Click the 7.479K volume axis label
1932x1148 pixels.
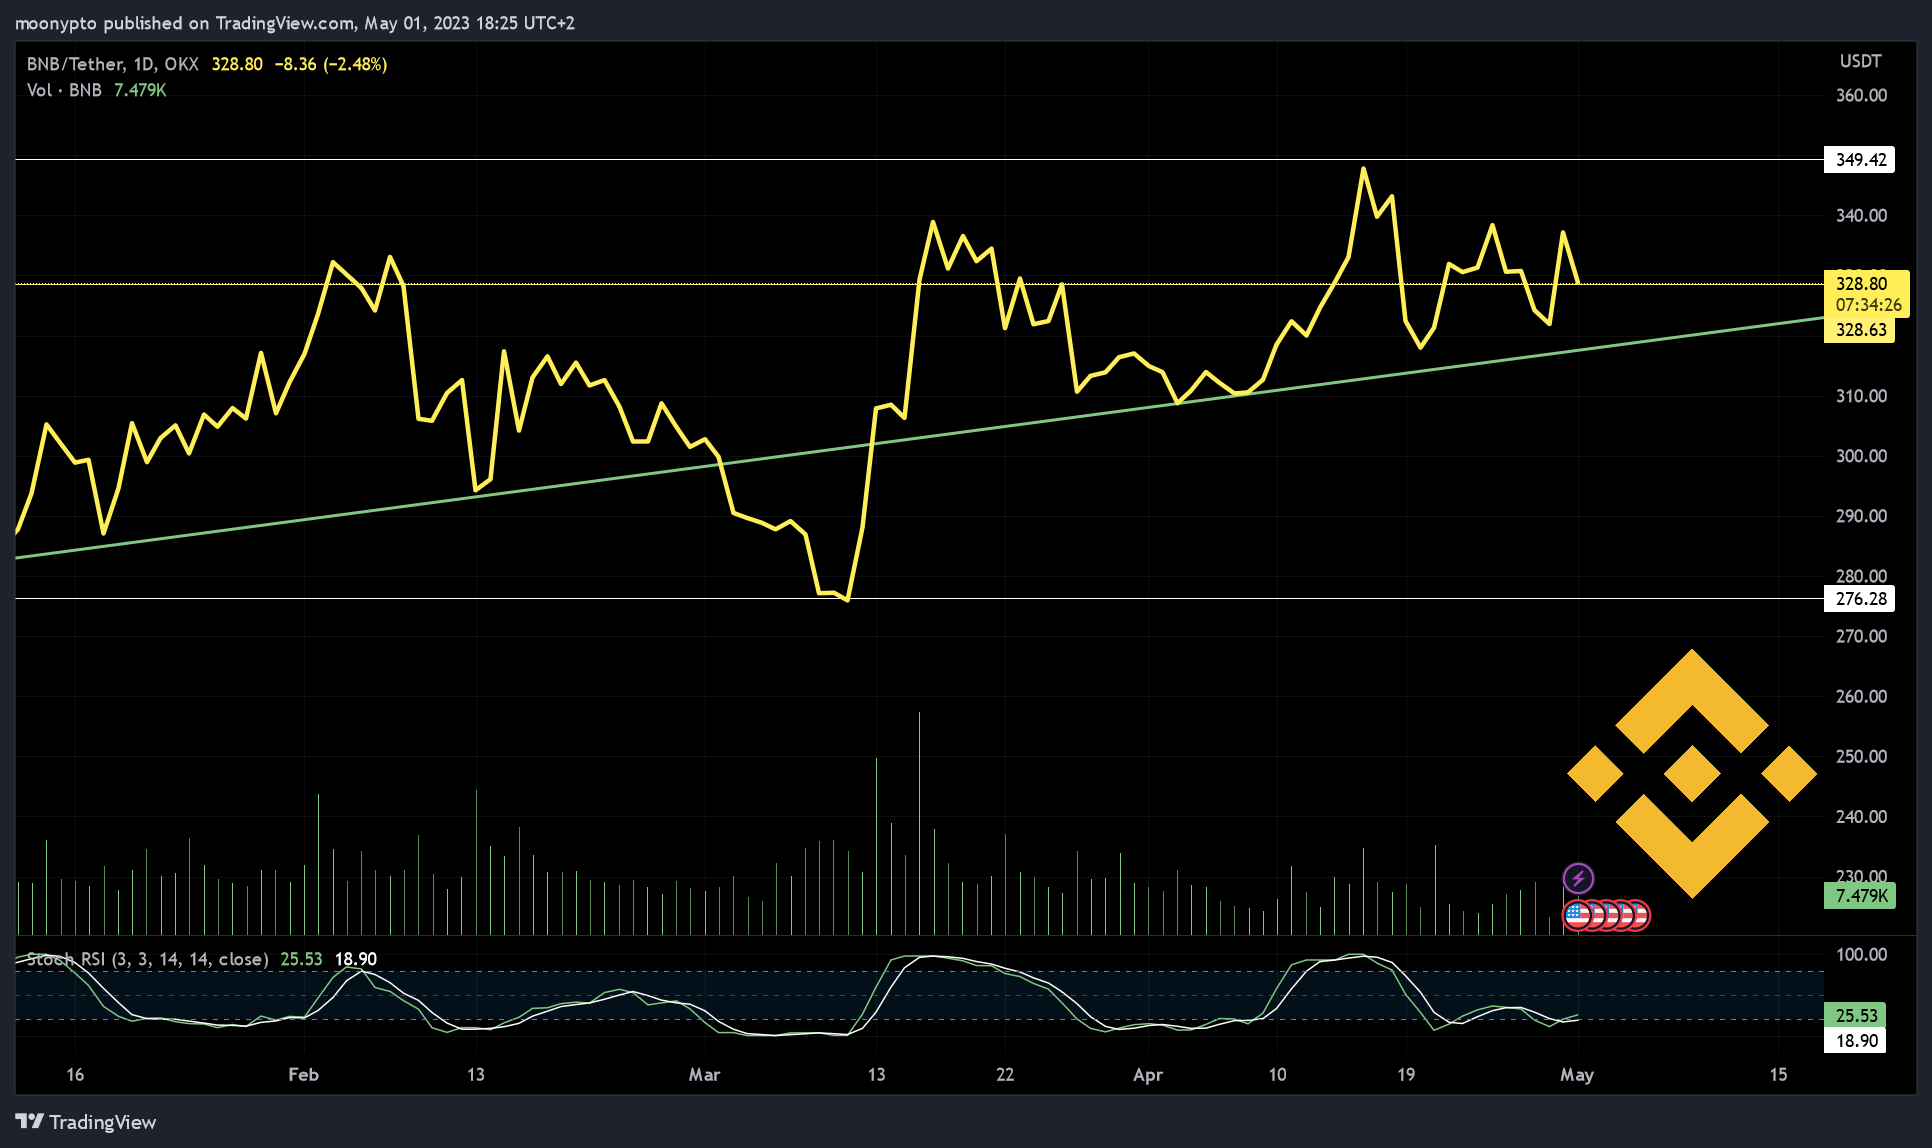pos(1860,896)
